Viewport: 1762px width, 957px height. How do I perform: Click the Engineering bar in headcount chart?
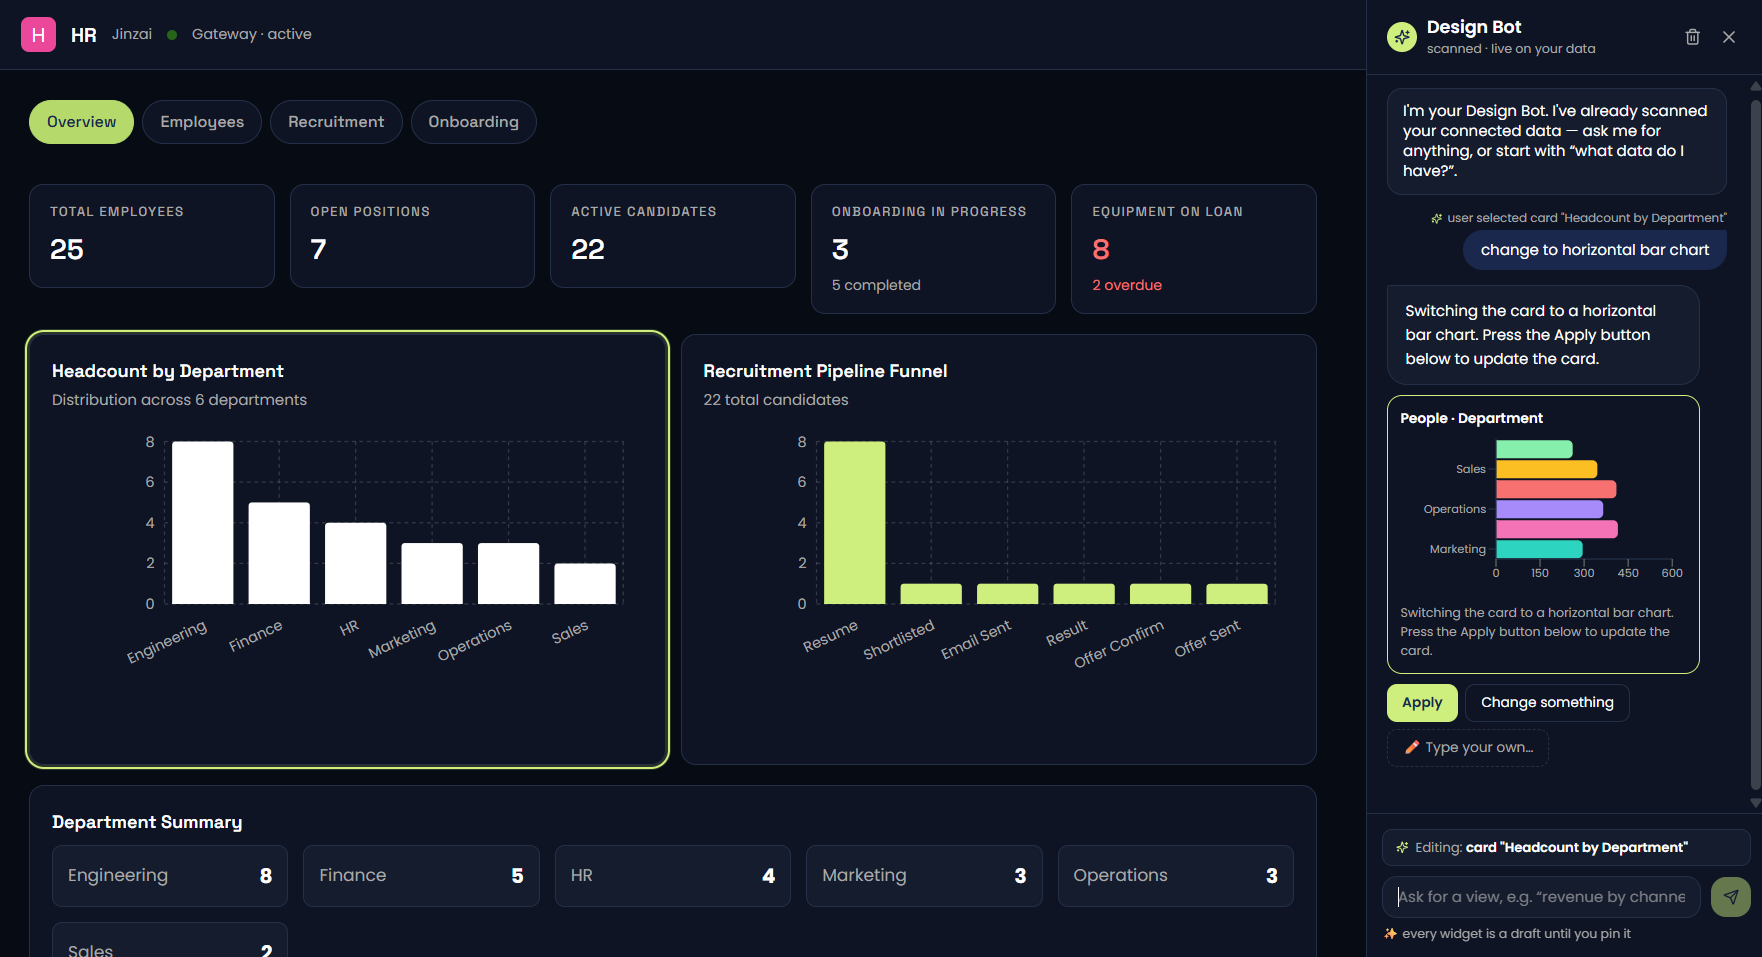[x=203, y=523]
